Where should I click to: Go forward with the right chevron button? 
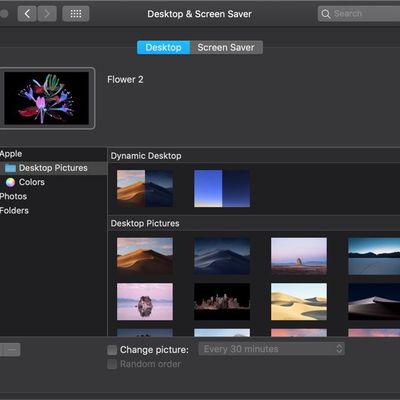47,14
